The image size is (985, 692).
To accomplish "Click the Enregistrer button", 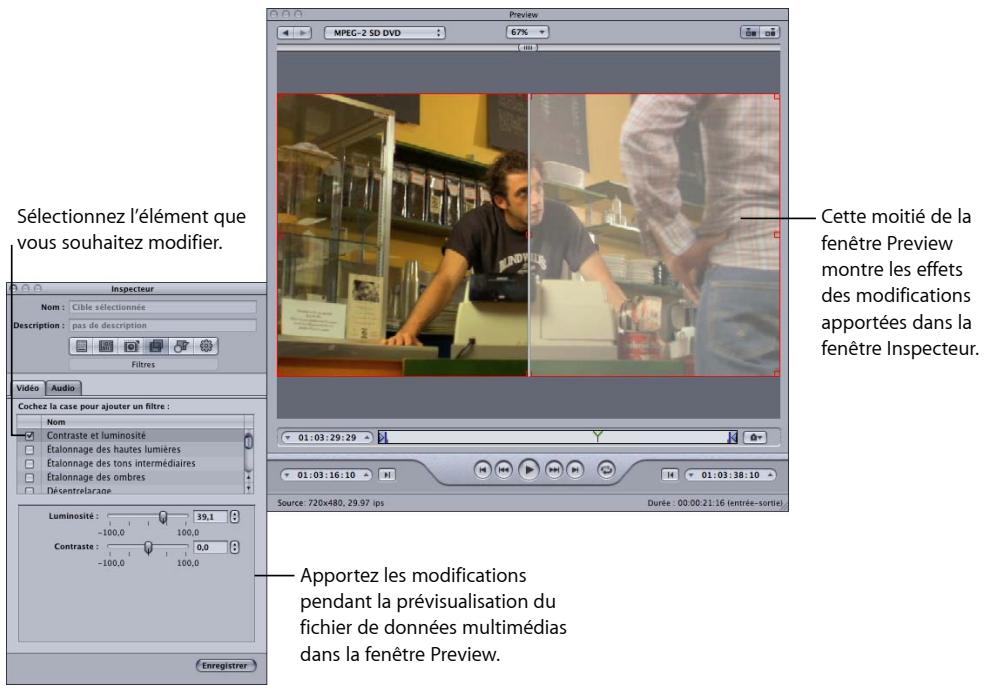I will coord(226,665).
